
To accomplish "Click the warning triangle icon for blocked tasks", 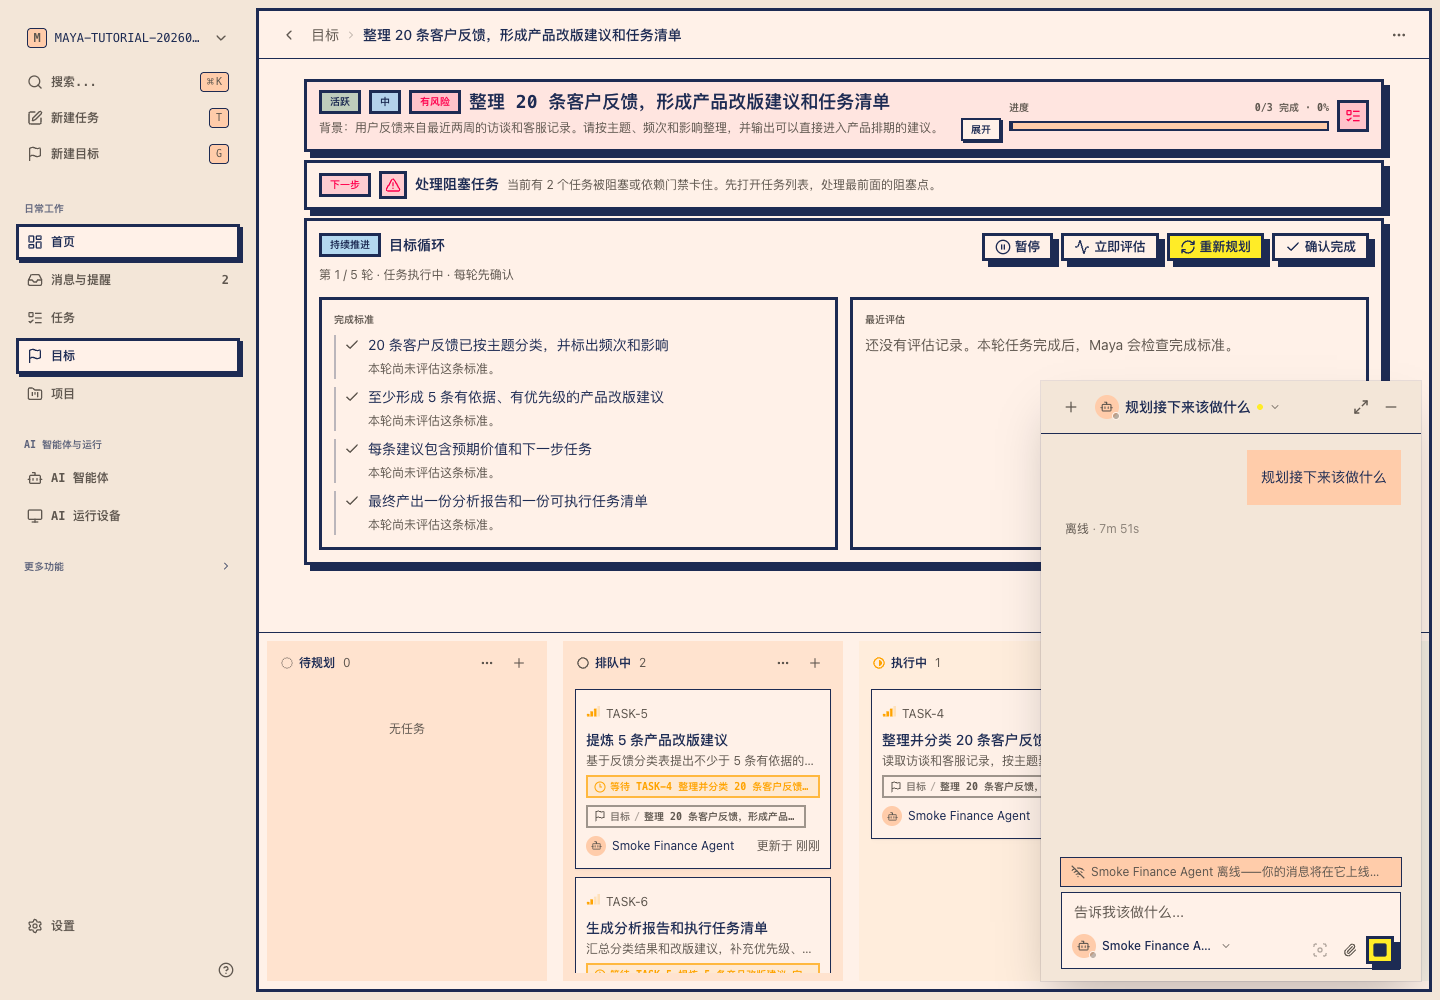I will click(393, 185).
